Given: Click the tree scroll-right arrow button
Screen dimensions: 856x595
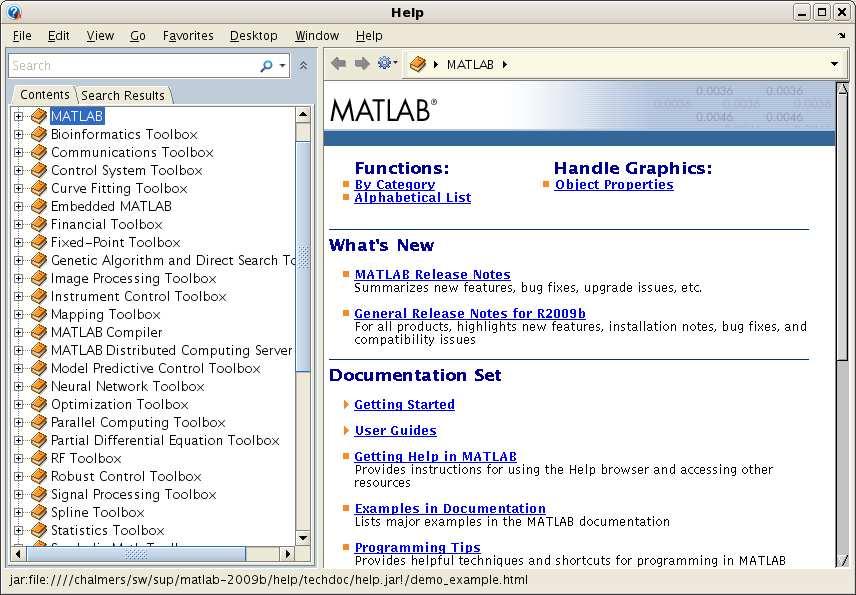Looking at the screenshot, I should pyautogui.click(x=288, y=554).
